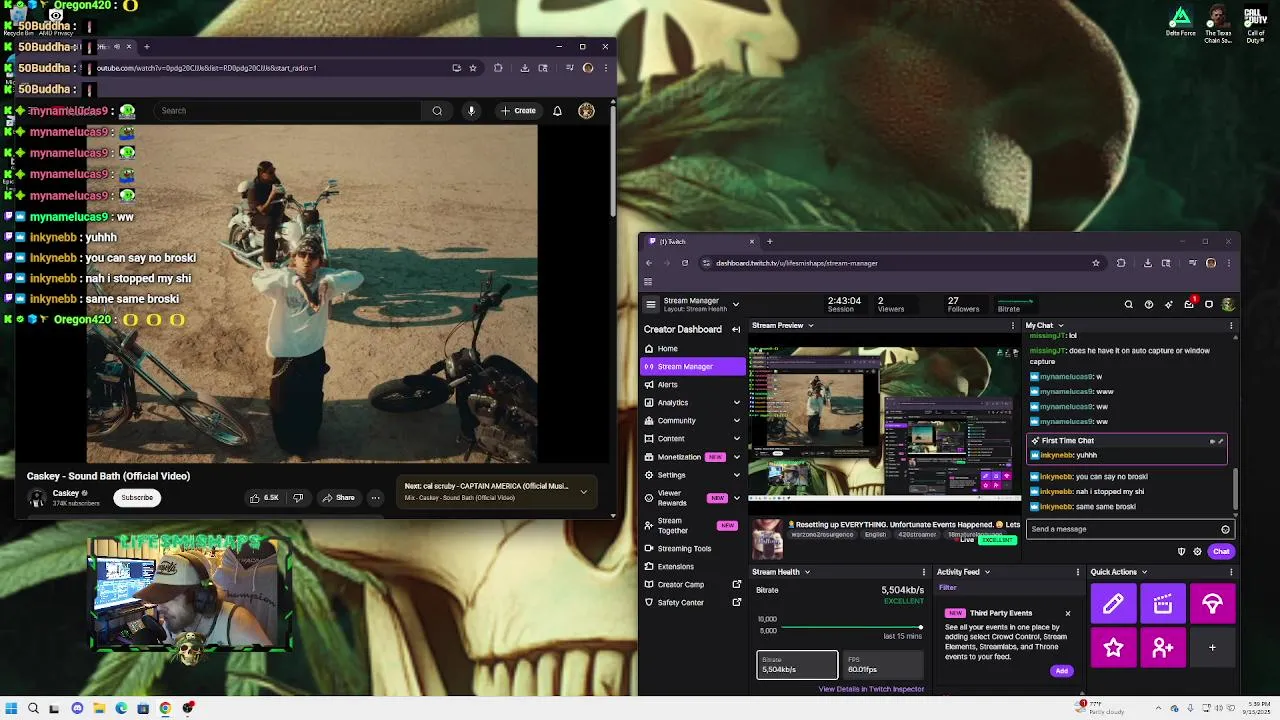Viewport: 1280px width, 720px height.
Task: Select Stream Manager in the sidebar
Action: click(x=692, y=366)
